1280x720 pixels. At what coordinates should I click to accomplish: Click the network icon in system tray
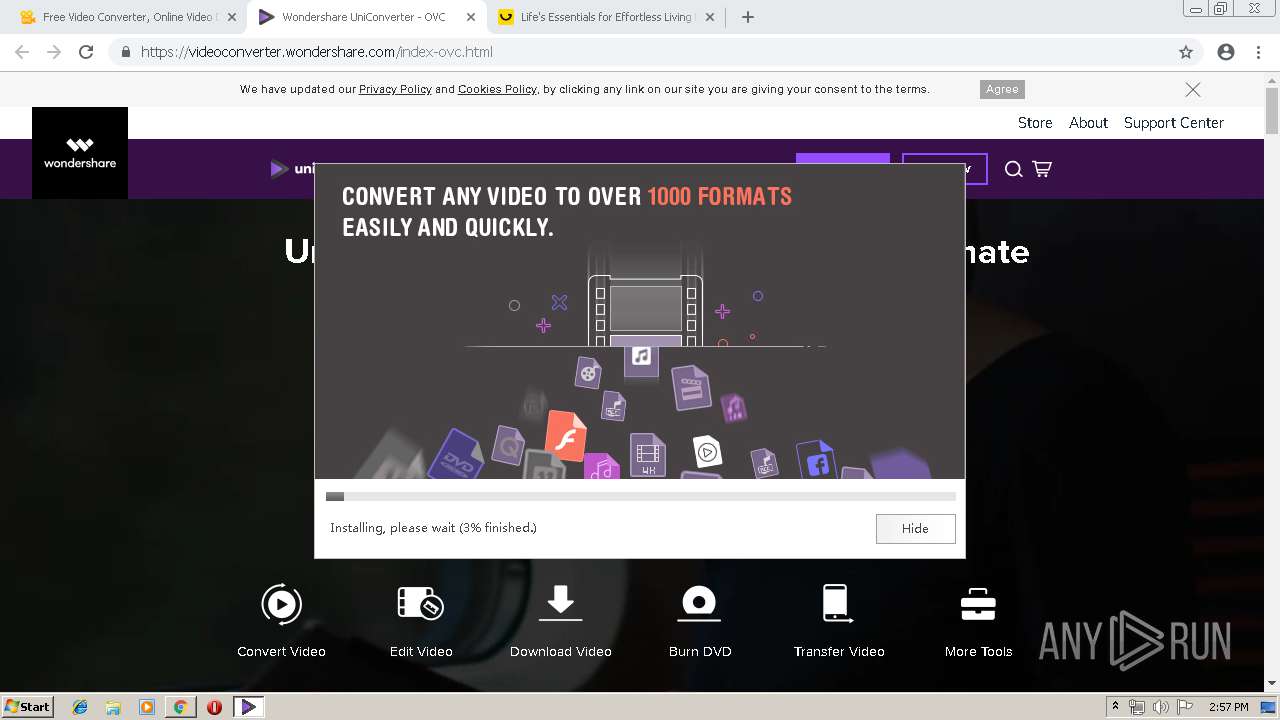[x=1137, y=707]
